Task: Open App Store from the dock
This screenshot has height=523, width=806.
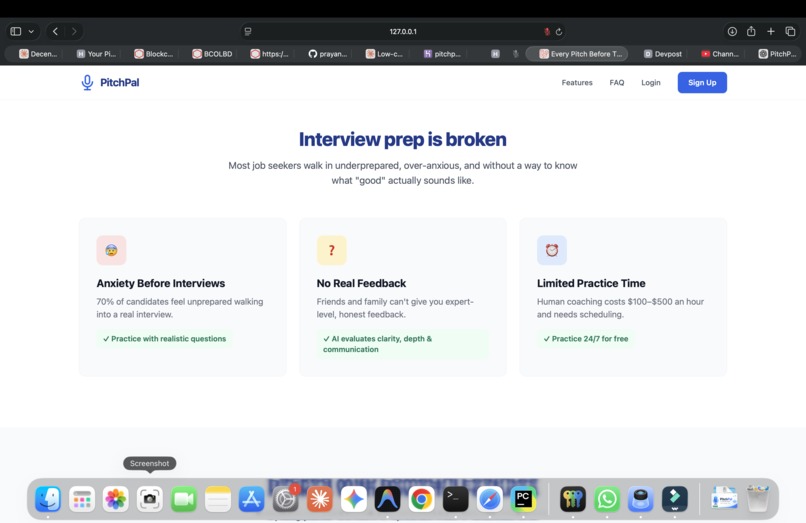Action: point(251,499)
